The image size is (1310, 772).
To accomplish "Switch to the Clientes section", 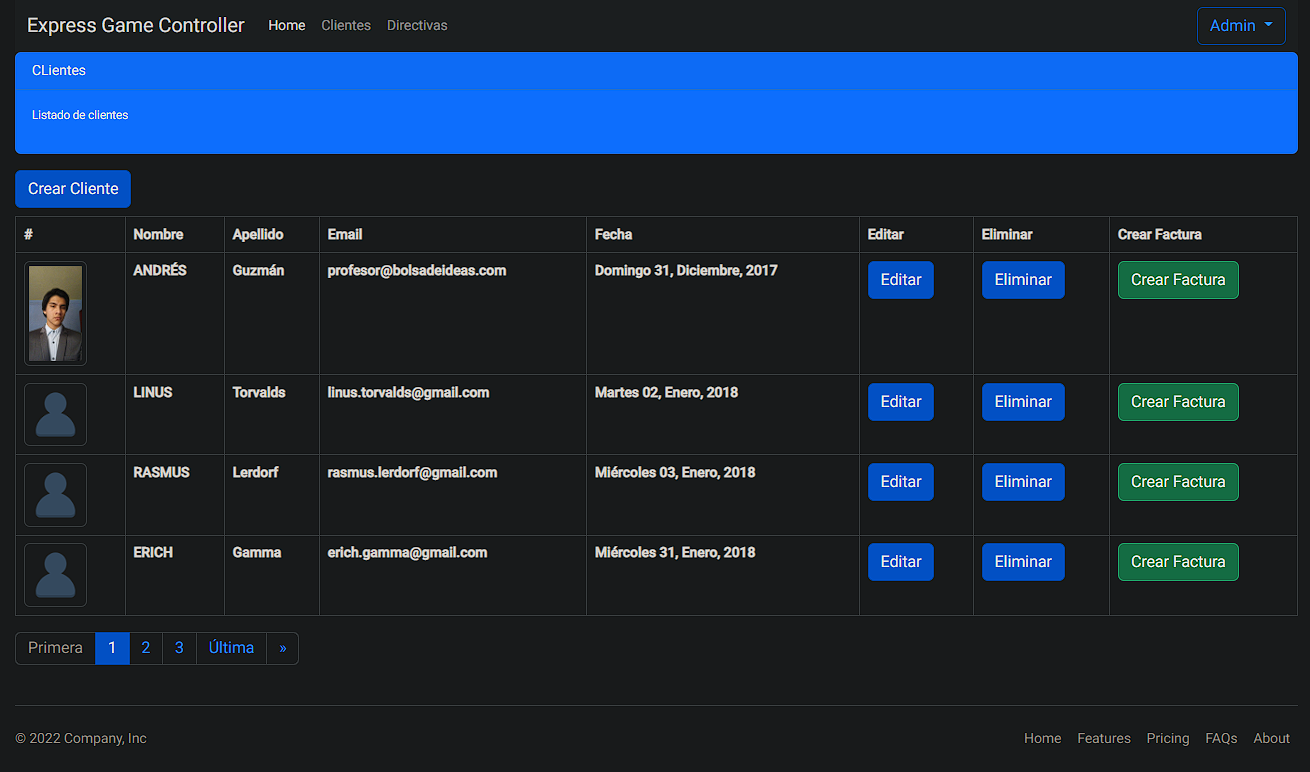I will pos(346,25).
